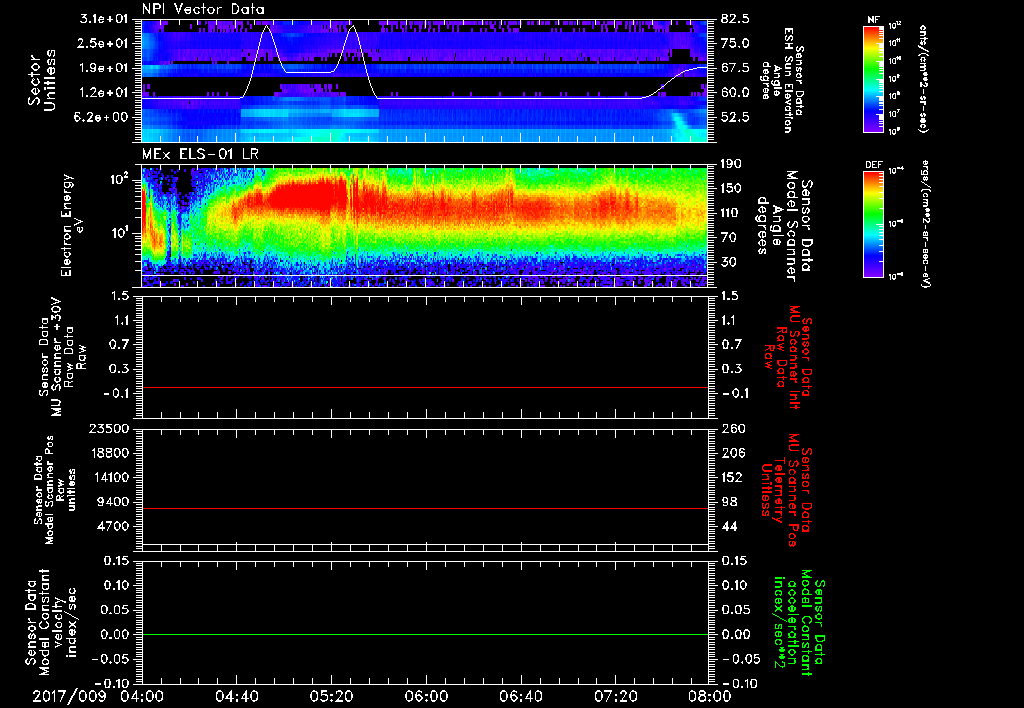Click the white sun elevation curve peak
1024x708 pixels.
pyautogui.click(x=266, y=26)
